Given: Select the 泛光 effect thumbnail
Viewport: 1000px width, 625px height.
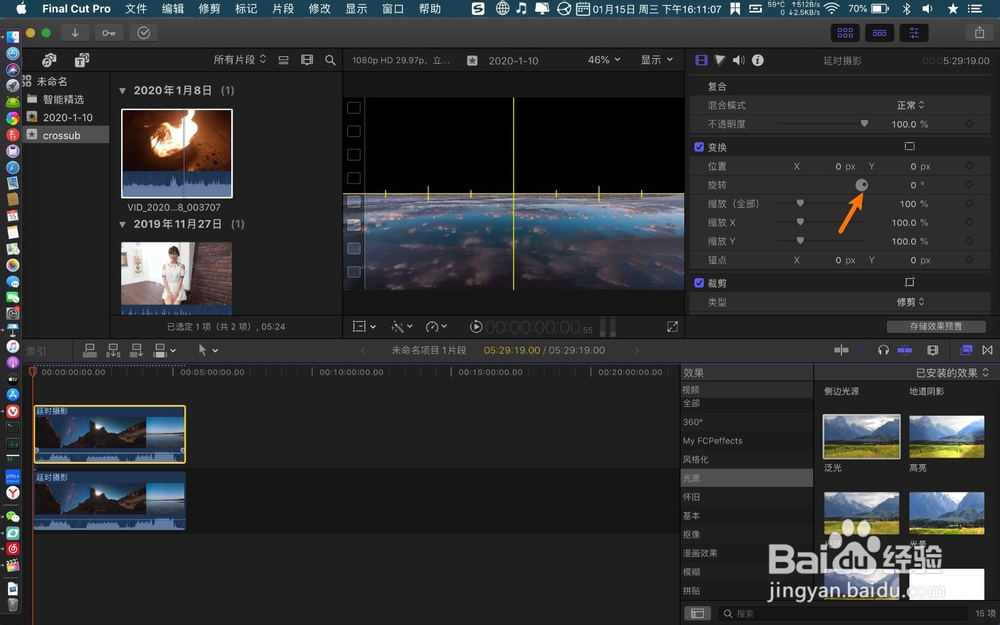Looking at the screenshot, I should pyautogui.click(x=861, y=437).
